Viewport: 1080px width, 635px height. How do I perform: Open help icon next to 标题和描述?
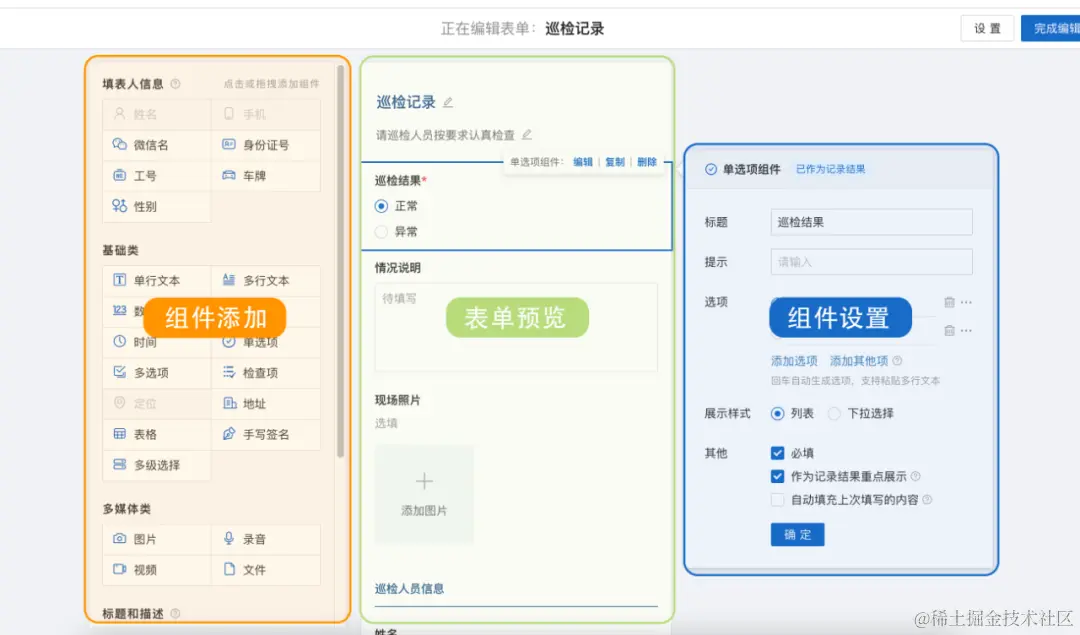click(175, 614)
